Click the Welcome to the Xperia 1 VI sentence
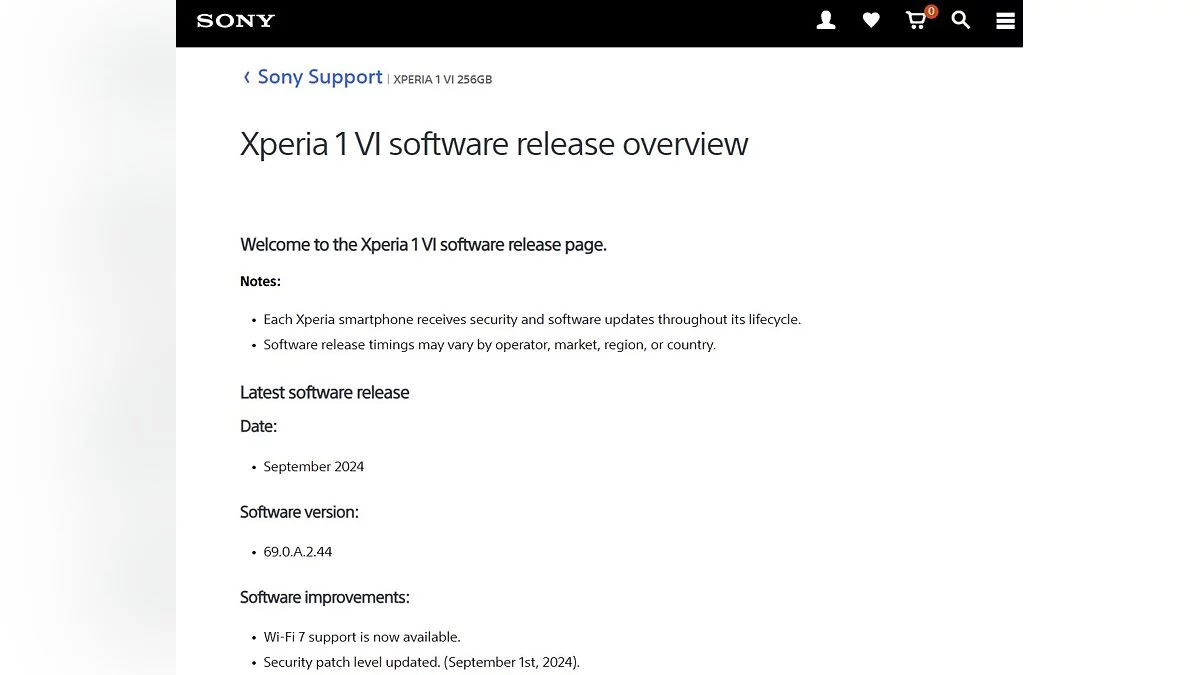1200x675 pixels. (423, 244)
